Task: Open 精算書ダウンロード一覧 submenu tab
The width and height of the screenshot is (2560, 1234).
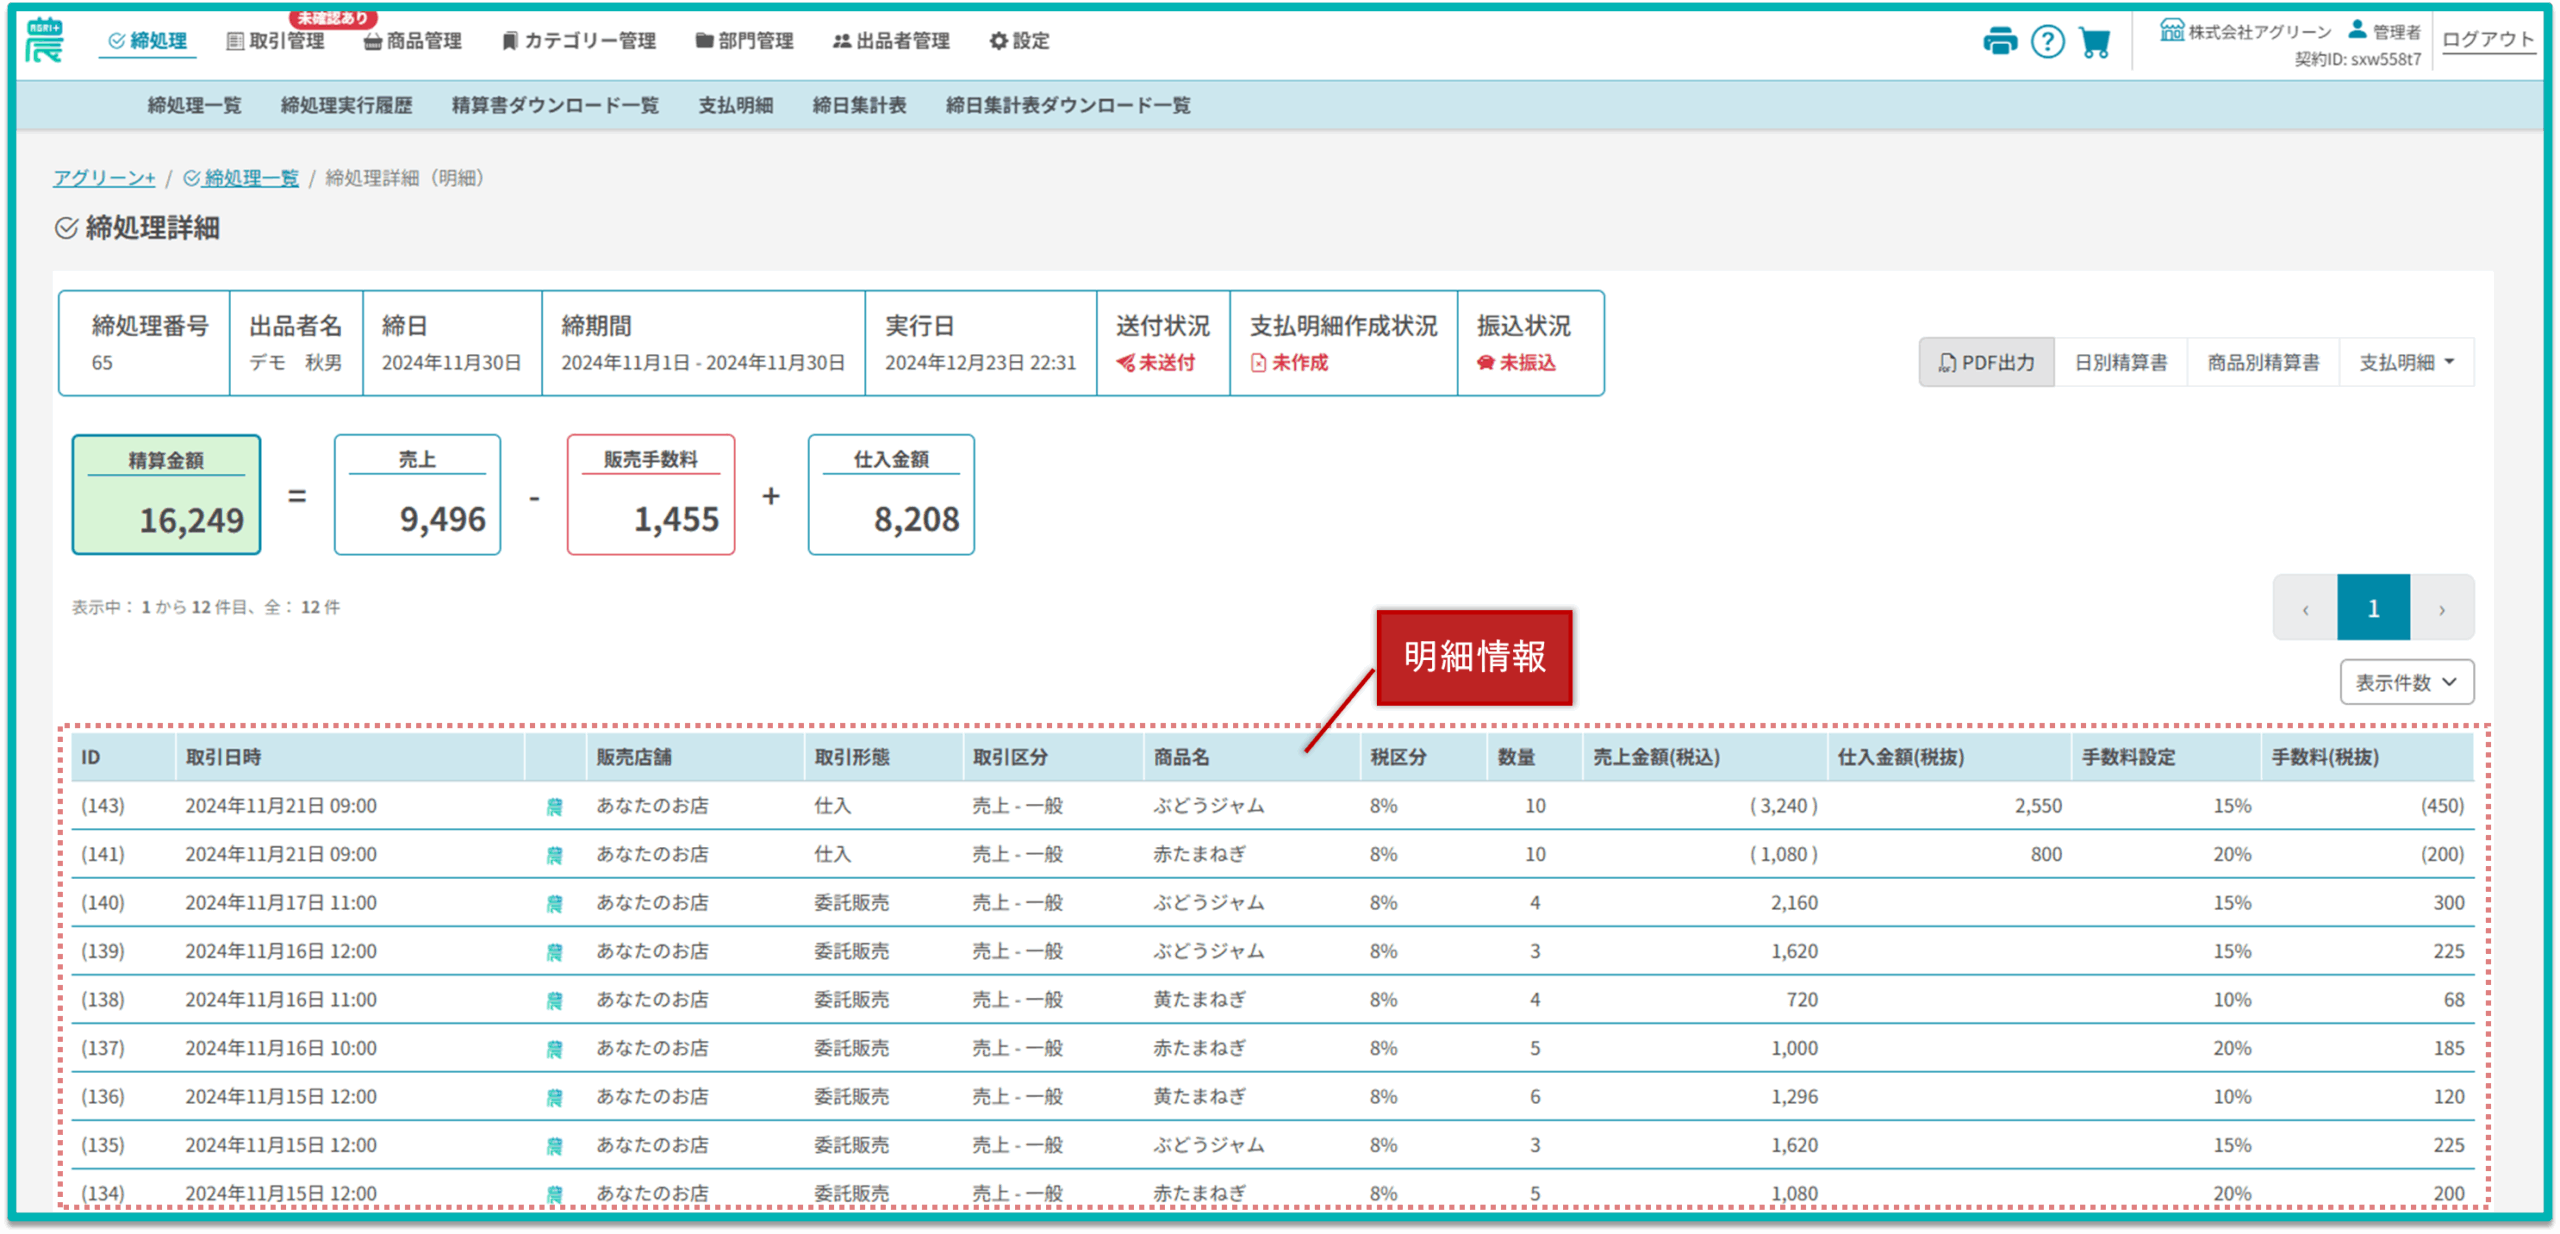Action: point(555,105)
